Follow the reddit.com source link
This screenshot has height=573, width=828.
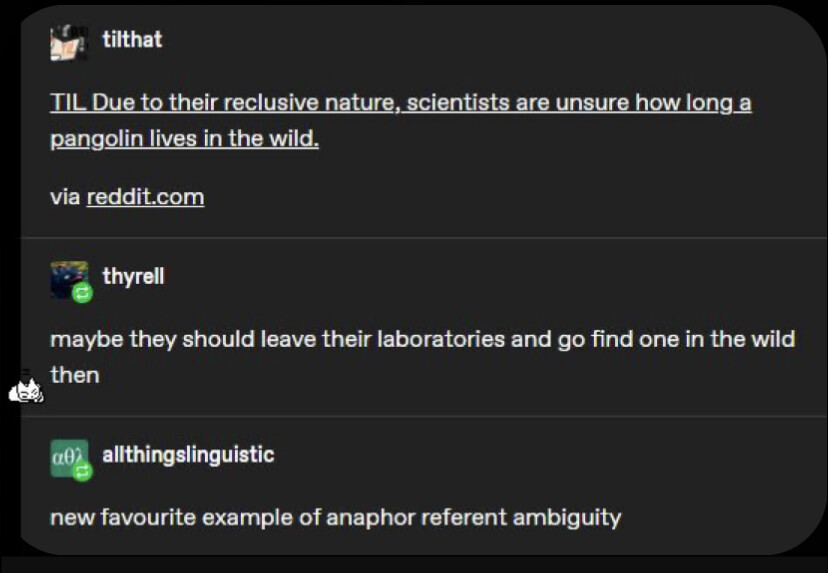click(x=145, y=196)
